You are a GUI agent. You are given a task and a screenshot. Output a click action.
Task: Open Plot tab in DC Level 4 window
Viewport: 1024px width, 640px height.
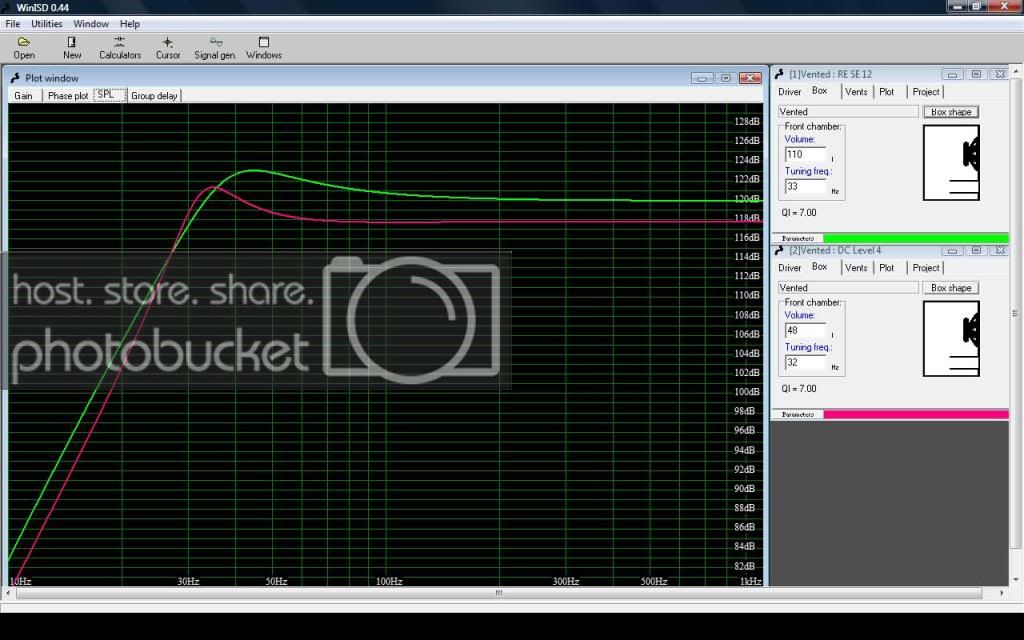(x=887, y=268)
